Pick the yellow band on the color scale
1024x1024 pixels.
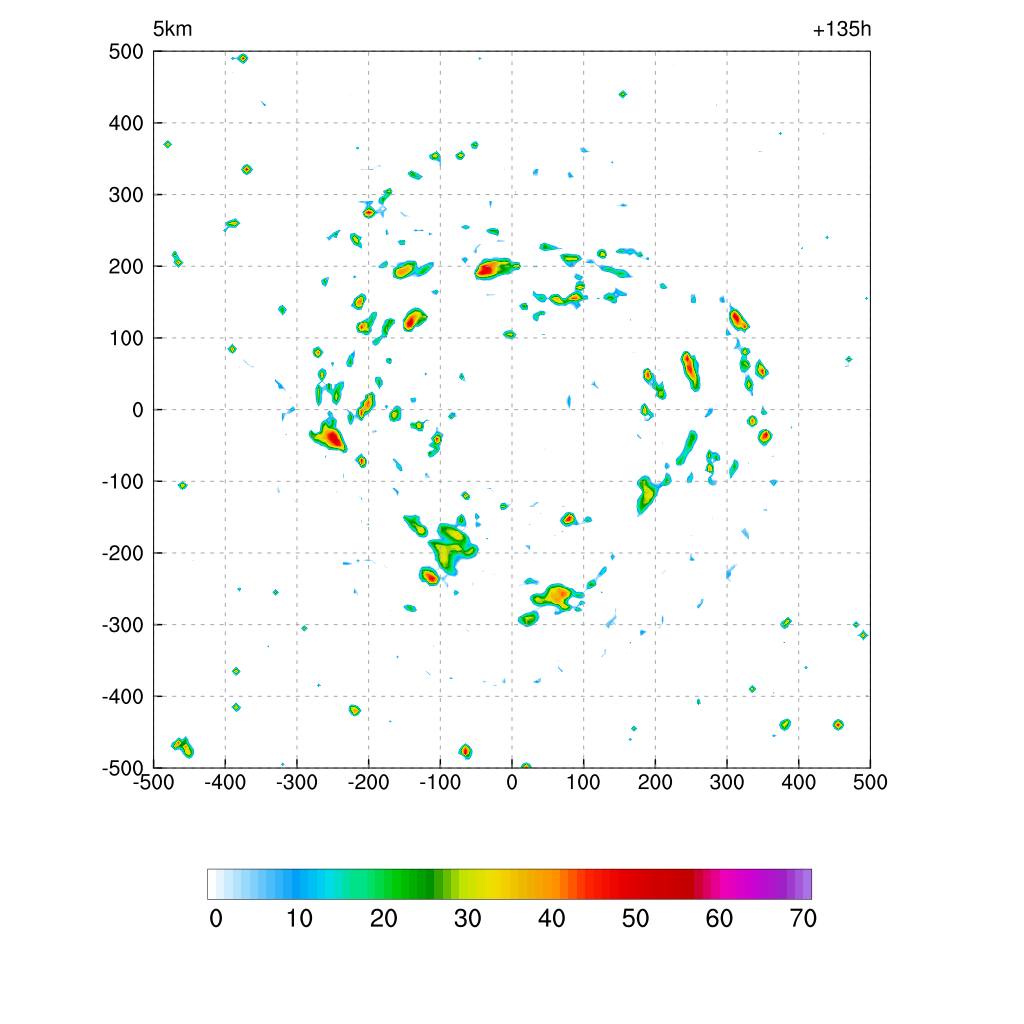487,884
